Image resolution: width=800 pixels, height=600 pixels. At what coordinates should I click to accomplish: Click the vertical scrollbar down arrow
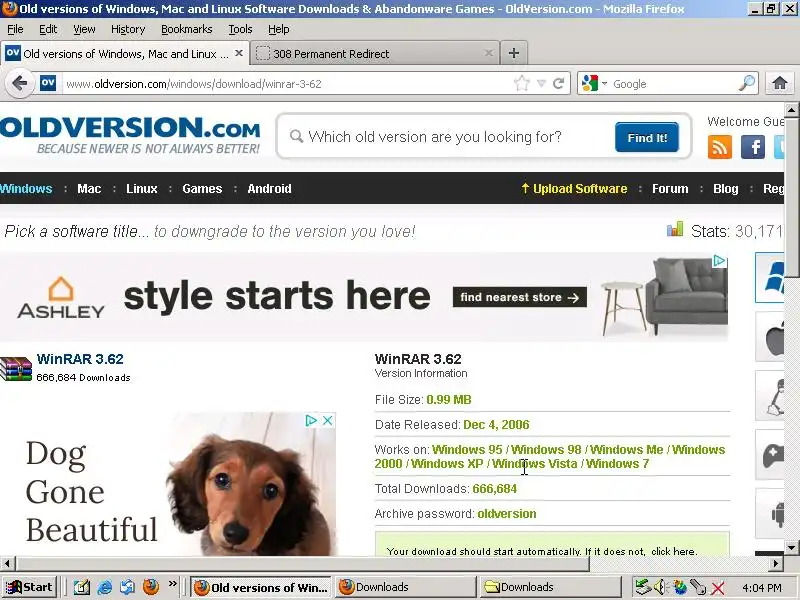tap(791, 547)
